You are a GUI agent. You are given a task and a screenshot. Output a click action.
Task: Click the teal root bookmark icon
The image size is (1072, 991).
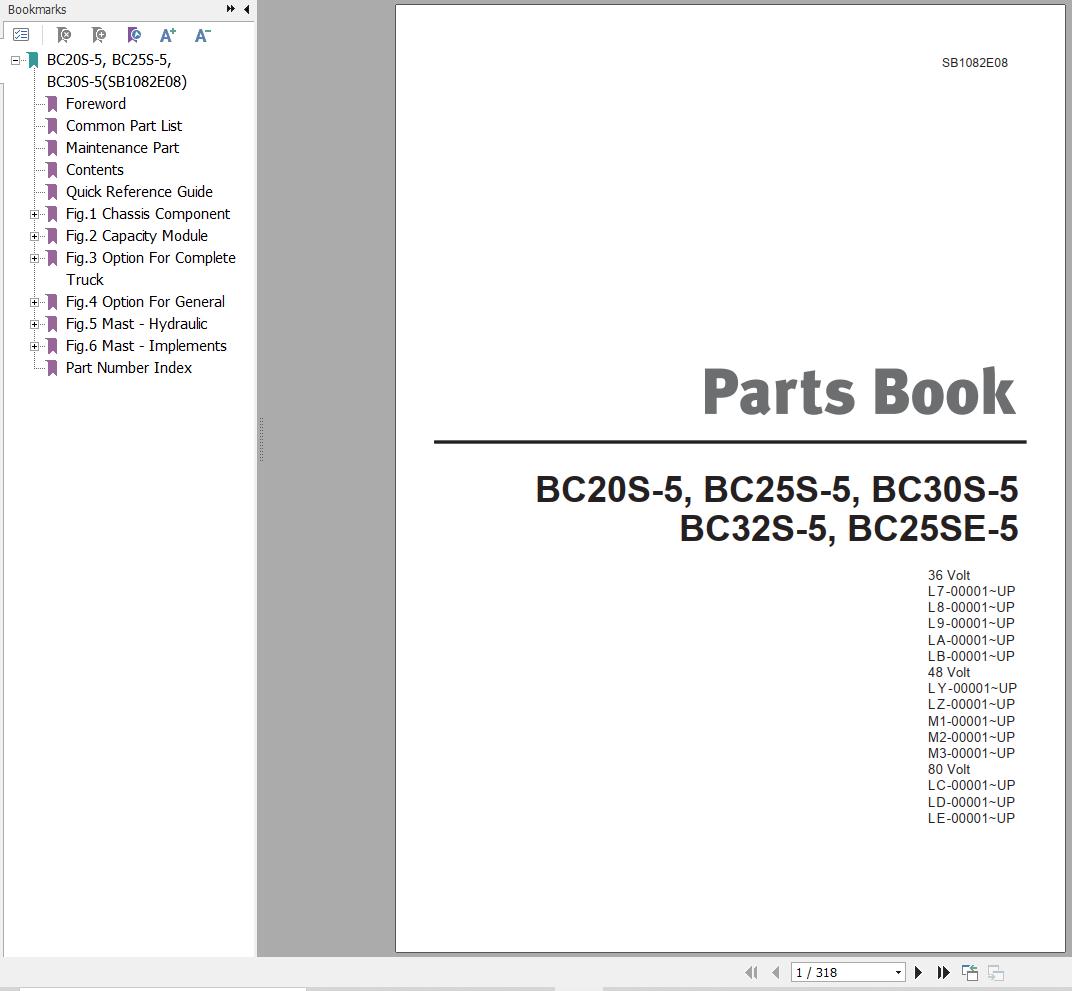(33, 60)
